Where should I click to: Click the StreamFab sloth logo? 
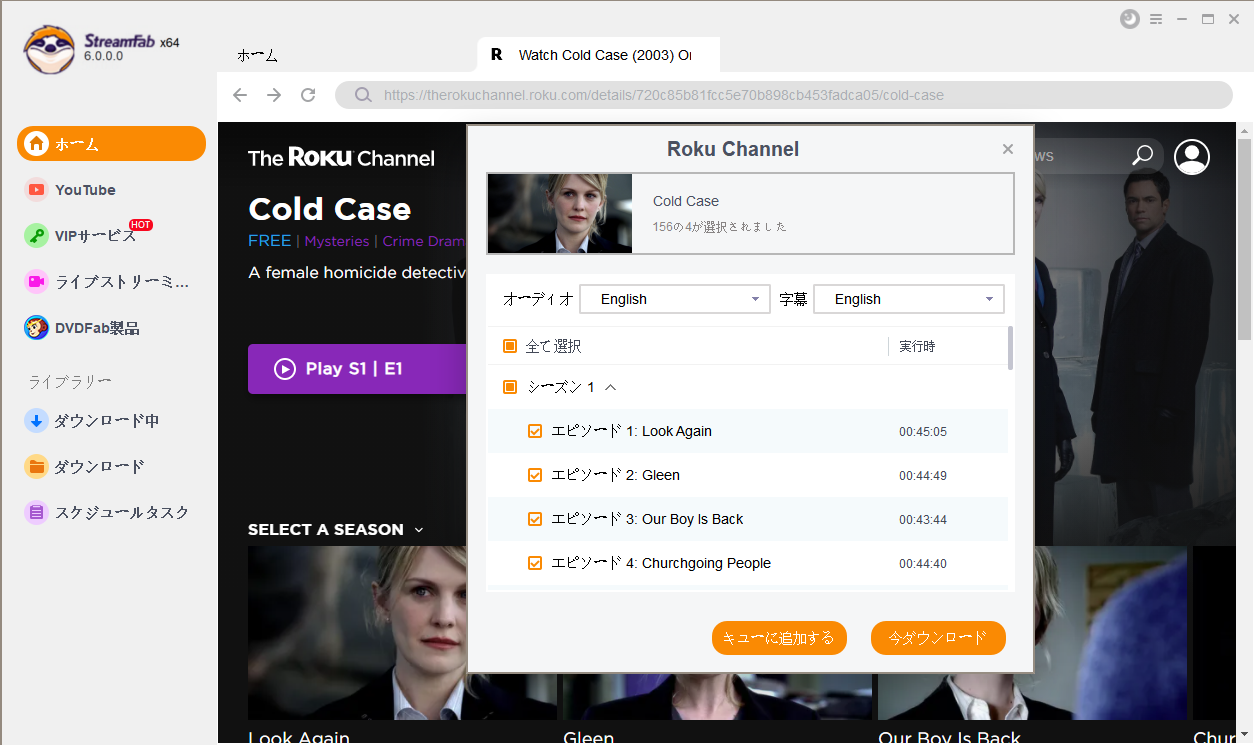pos(49,49)
